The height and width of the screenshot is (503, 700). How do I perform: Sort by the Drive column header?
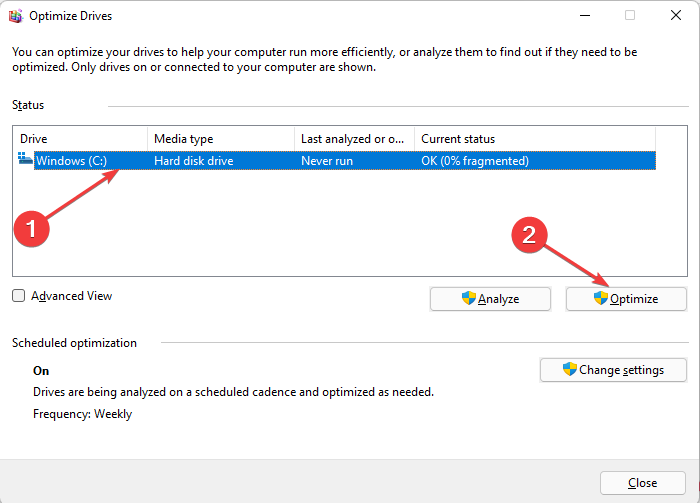coord(80,139)
